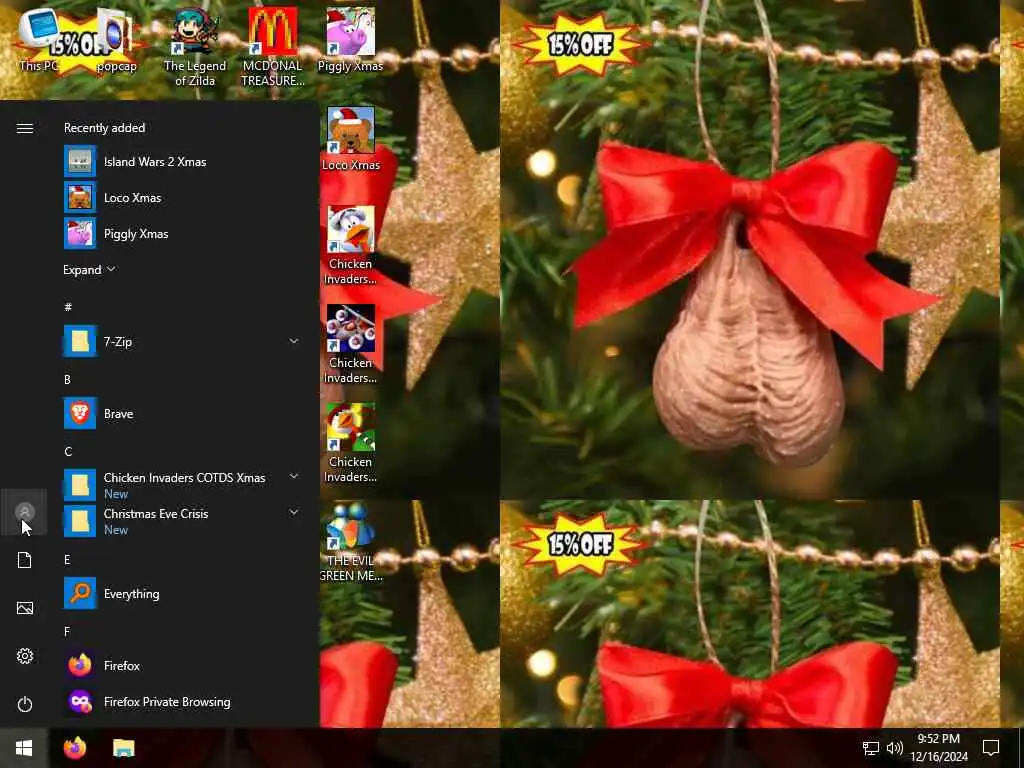
Task: Open Firefox from the taskbar
Action: coord(75,748)
